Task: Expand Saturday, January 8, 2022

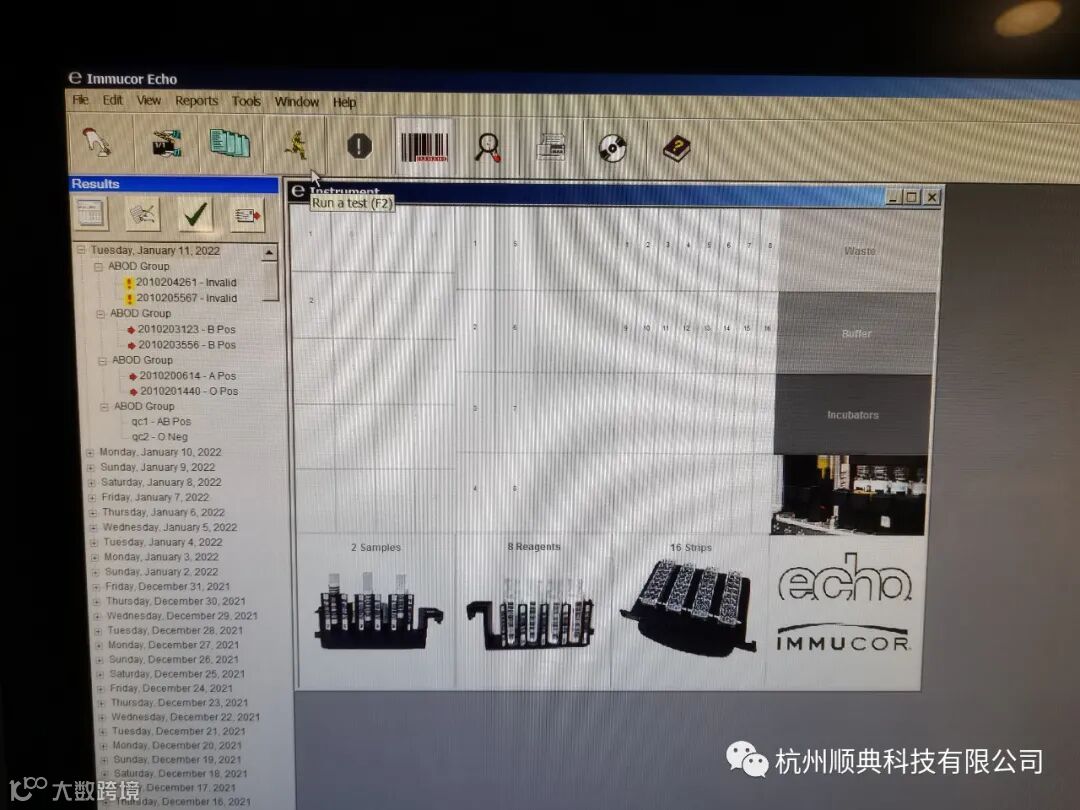Action: point(92,483)
